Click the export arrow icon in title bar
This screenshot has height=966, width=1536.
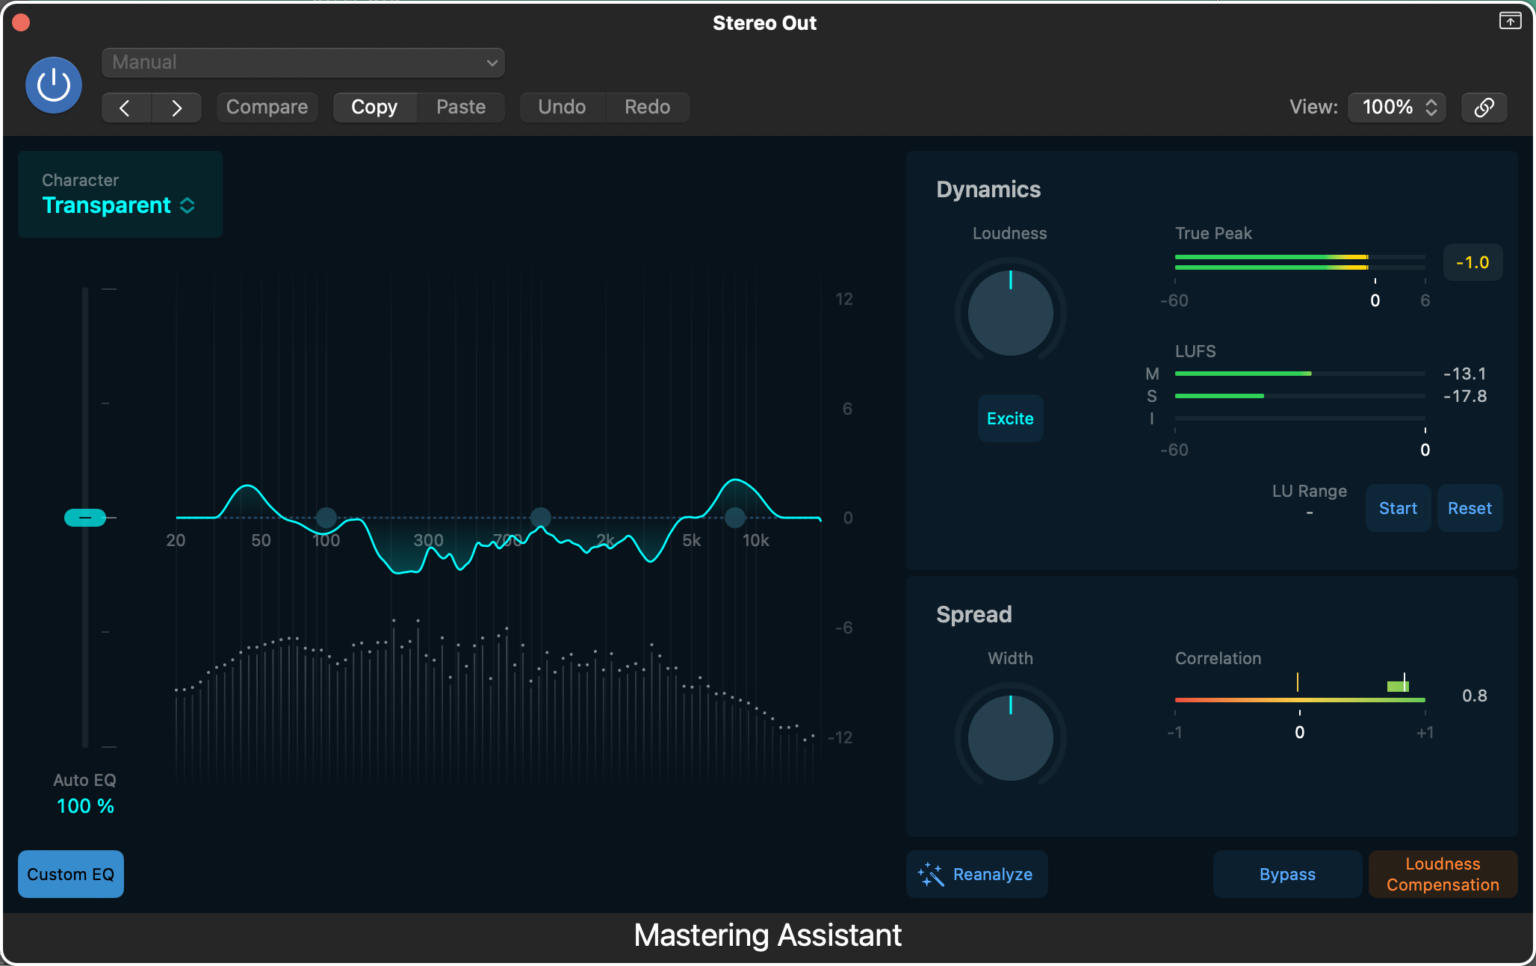coord(1510,20)
